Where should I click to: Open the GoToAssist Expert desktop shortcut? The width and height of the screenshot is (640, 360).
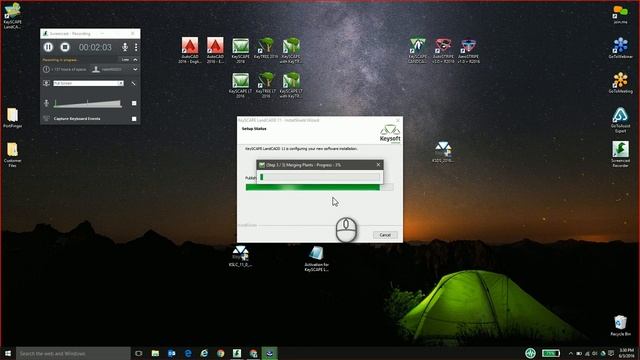point(620,120)
